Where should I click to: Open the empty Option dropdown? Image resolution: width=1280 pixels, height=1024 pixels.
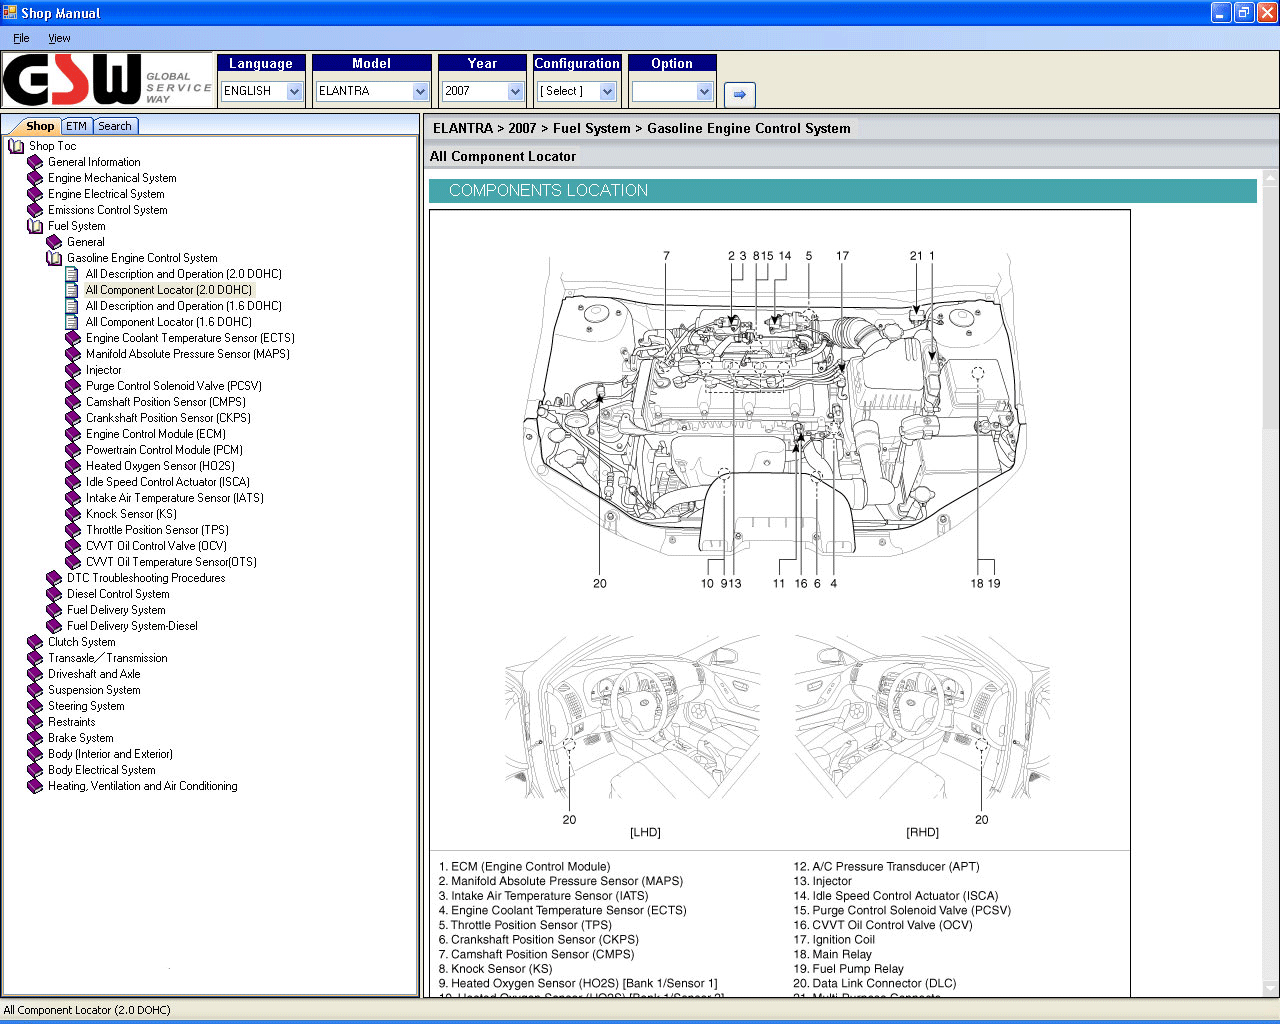click(x=672, y=91)
